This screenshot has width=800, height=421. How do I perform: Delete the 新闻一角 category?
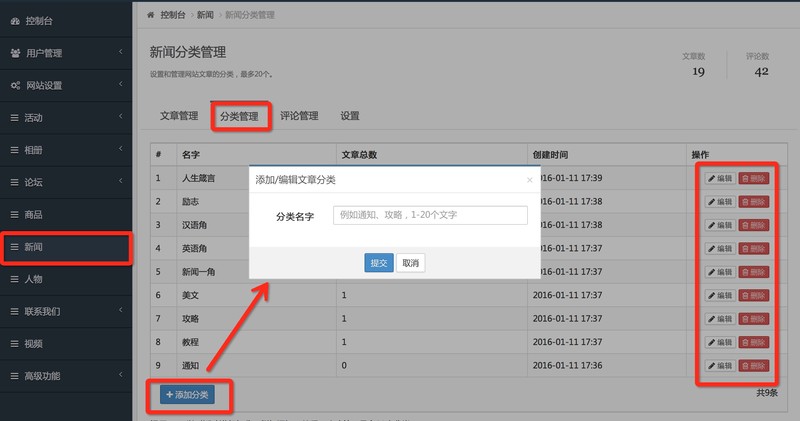pyautogui.click(x=754, y=272)
